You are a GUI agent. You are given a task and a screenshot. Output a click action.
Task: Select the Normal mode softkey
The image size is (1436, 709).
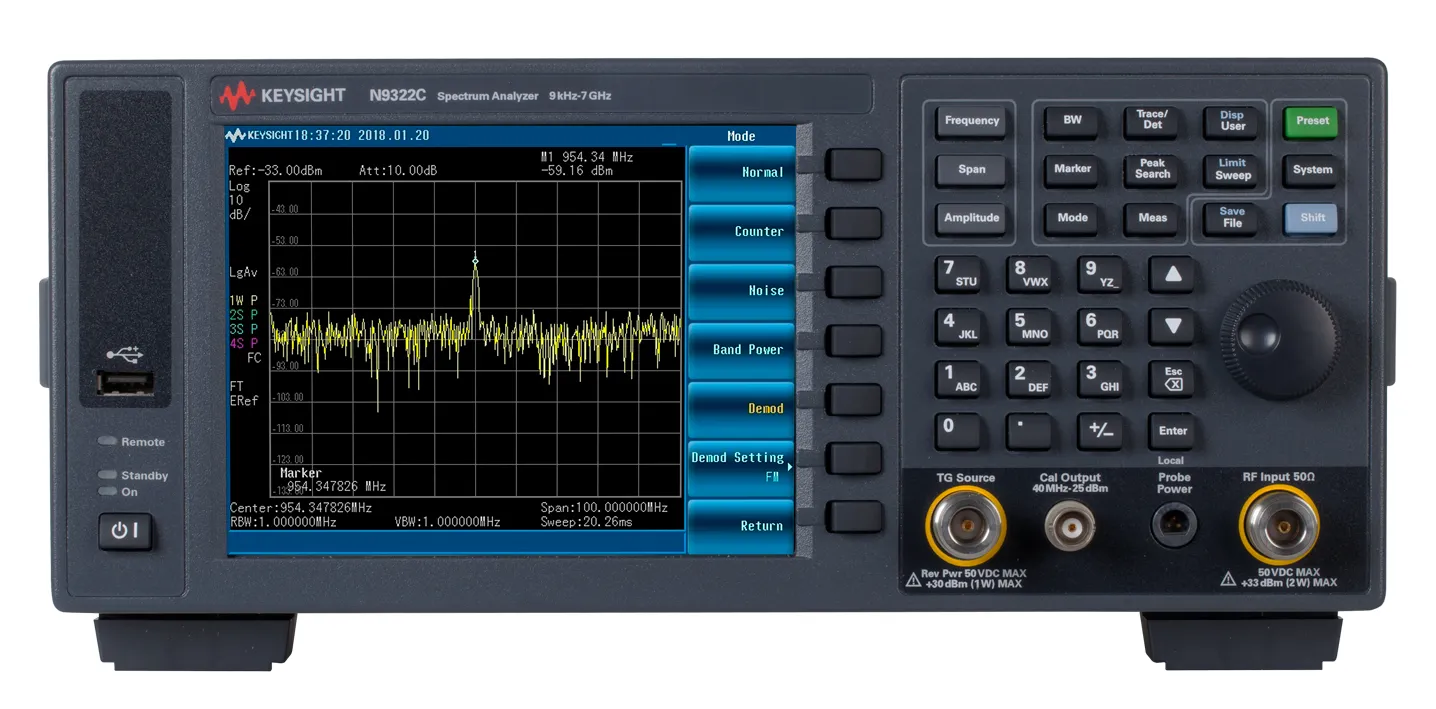point(740,172)
